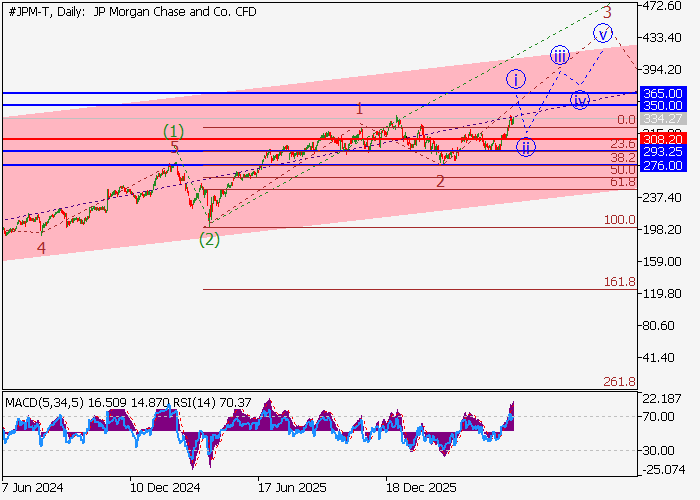The image size is (700, 500).
Task: Select the green (2) wave label
Action: click(x=209, y=240)
